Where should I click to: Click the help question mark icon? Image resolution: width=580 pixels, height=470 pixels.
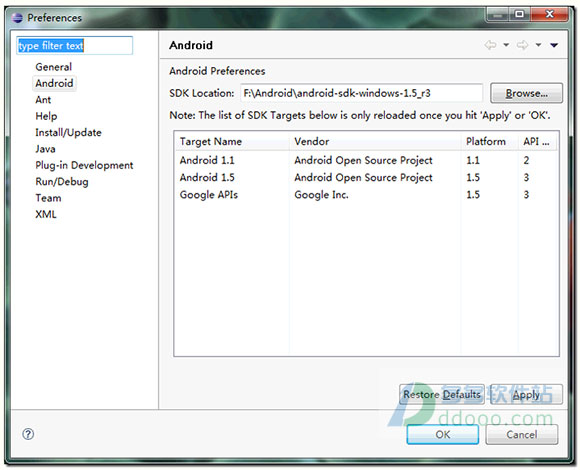(x=28, y=434)
